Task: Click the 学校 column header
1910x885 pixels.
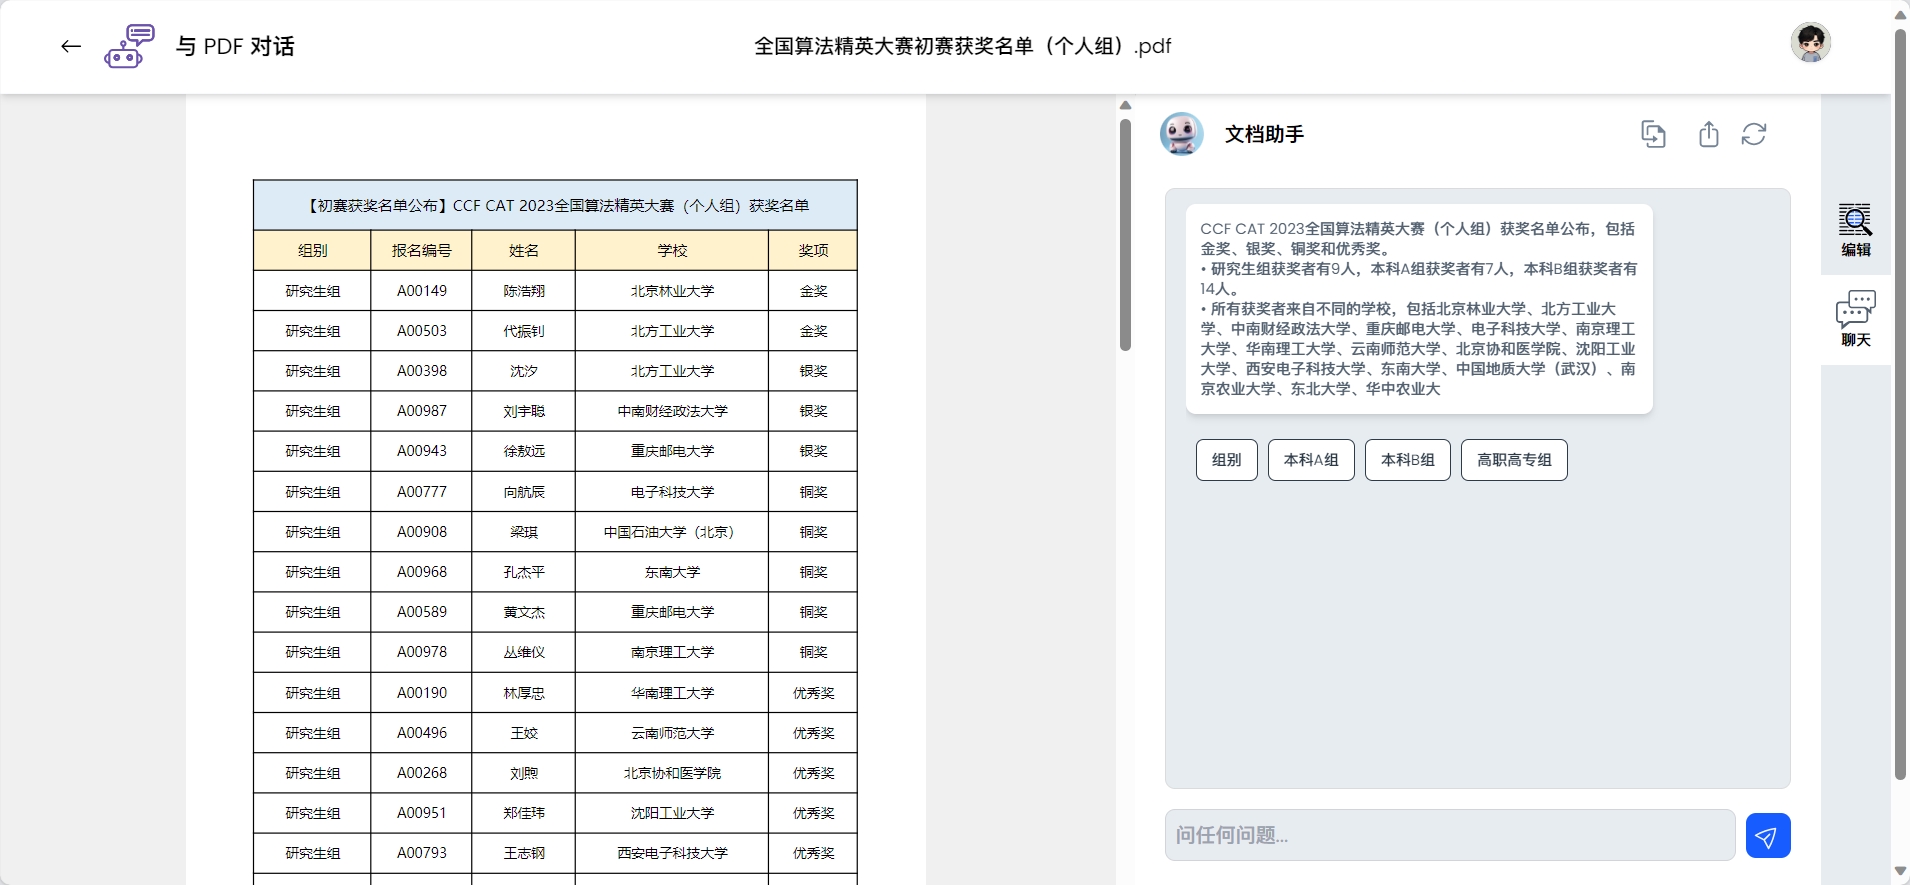Action: click(672, 251)
